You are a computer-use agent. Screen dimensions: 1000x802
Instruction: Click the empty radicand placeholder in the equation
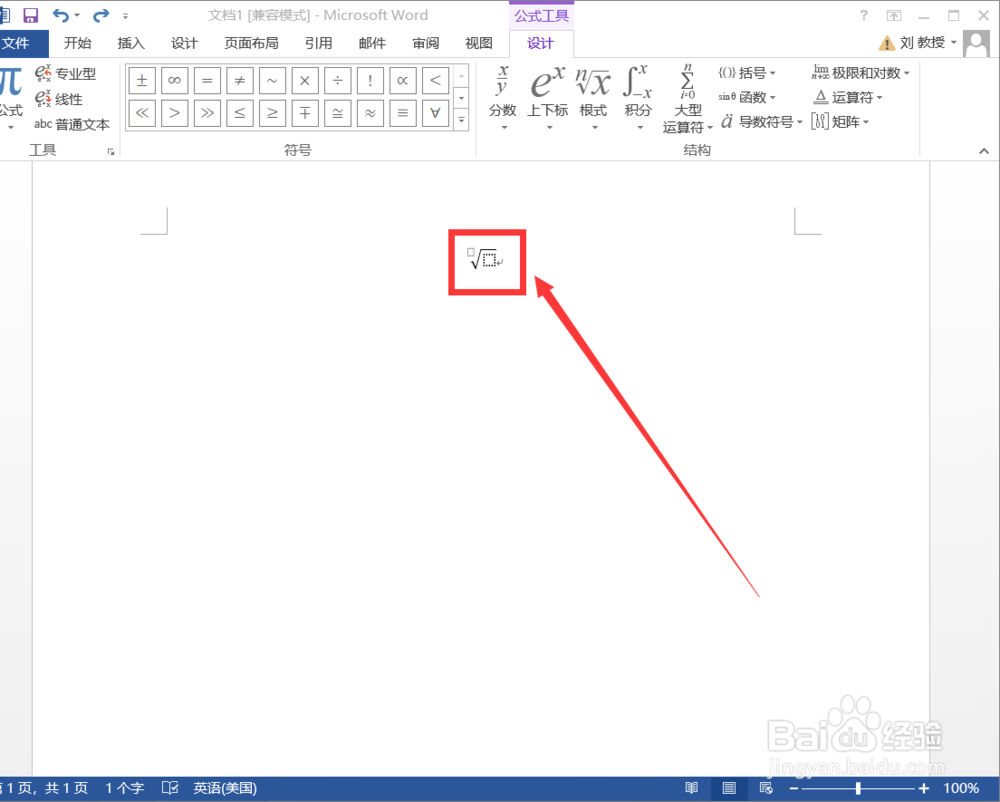point(489,262)
